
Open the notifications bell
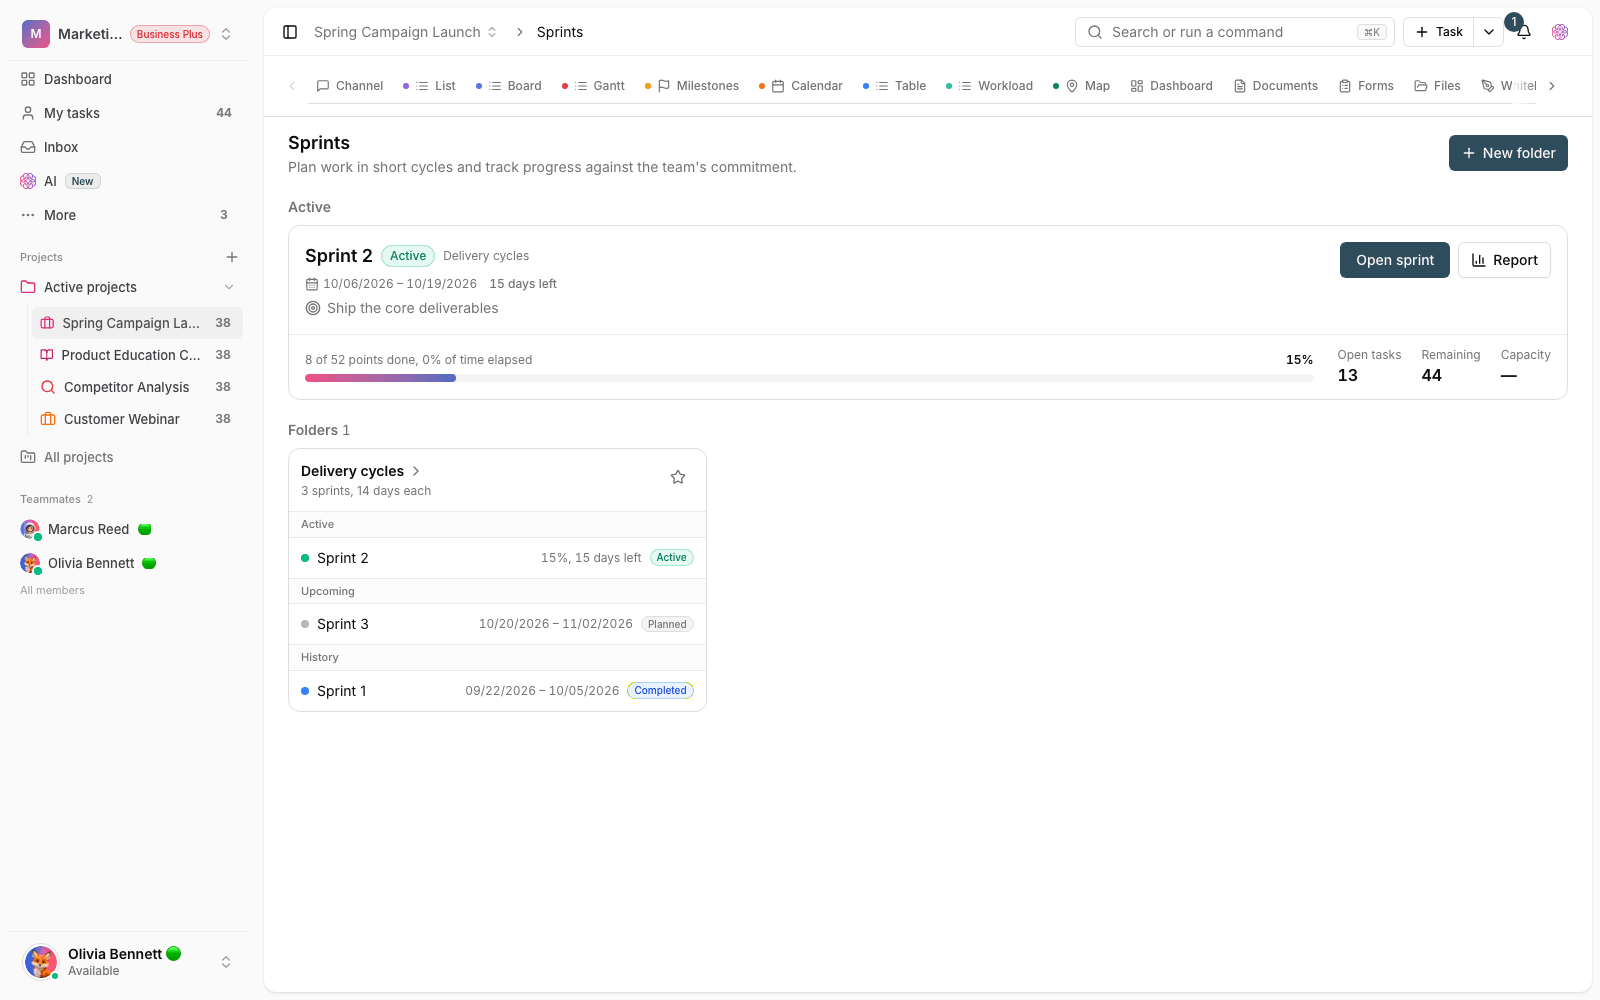[x=1524, y=32]
